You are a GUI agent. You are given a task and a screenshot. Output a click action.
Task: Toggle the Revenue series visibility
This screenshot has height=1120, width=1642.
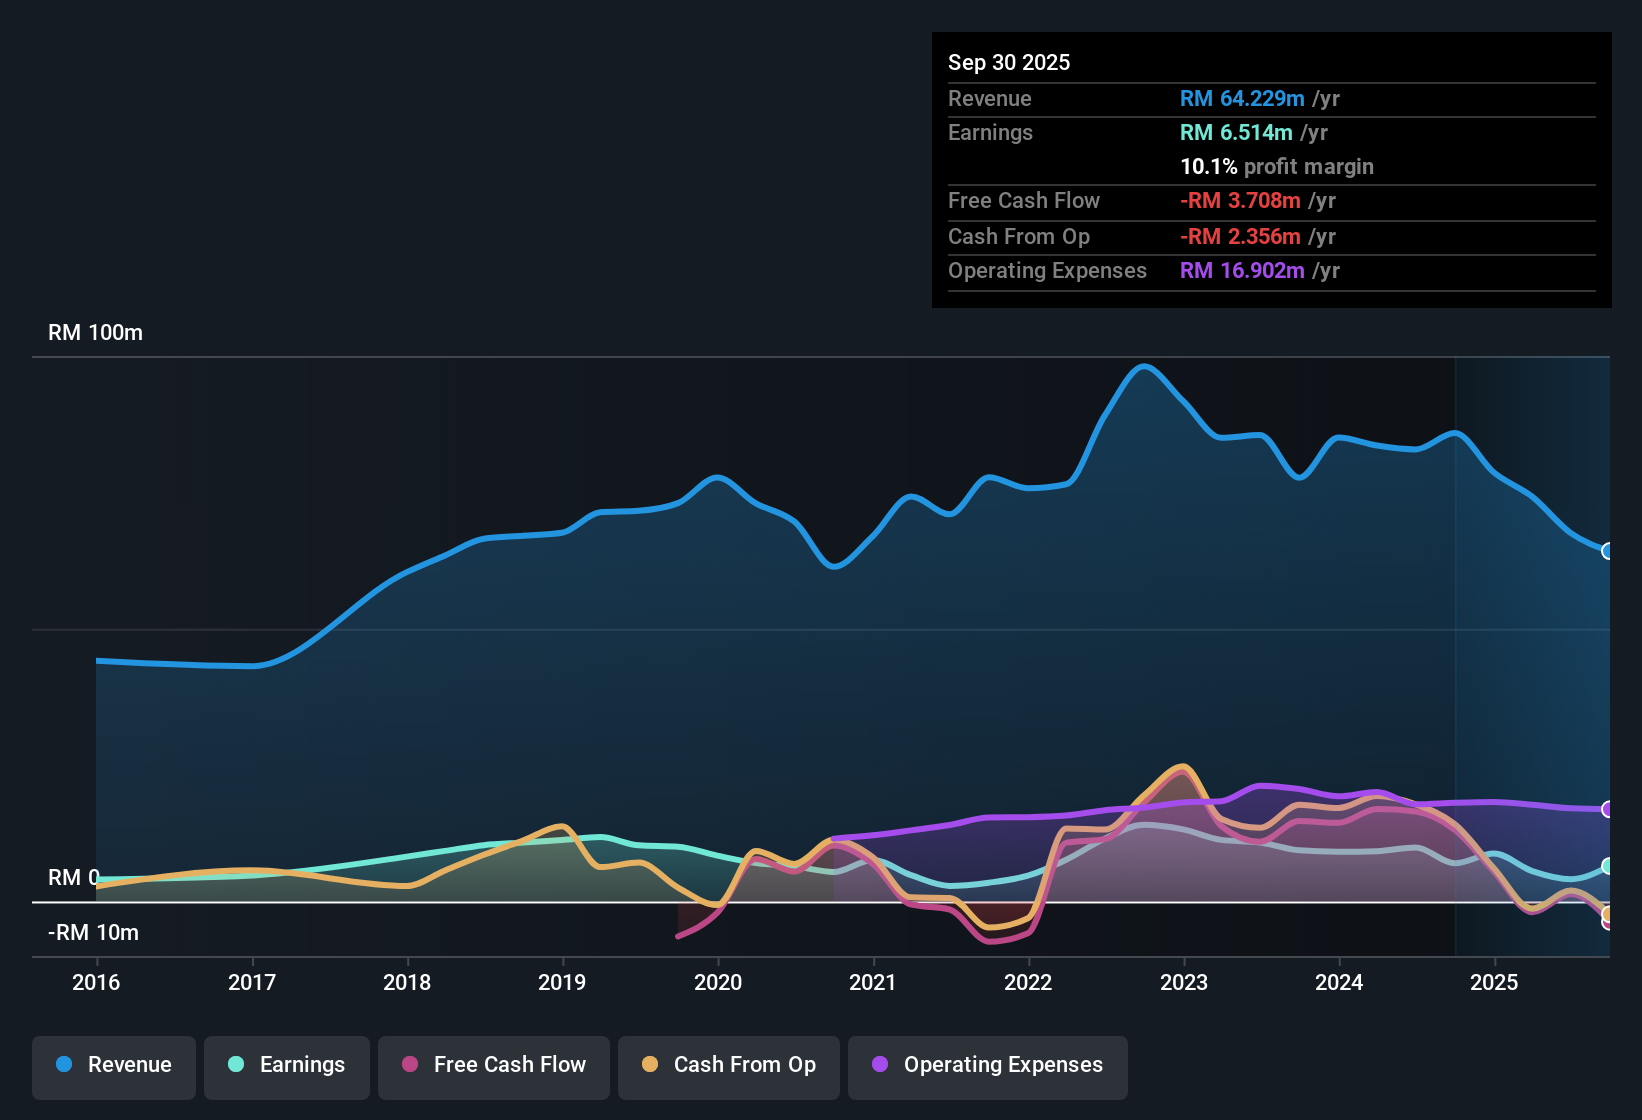[113, 1065]
